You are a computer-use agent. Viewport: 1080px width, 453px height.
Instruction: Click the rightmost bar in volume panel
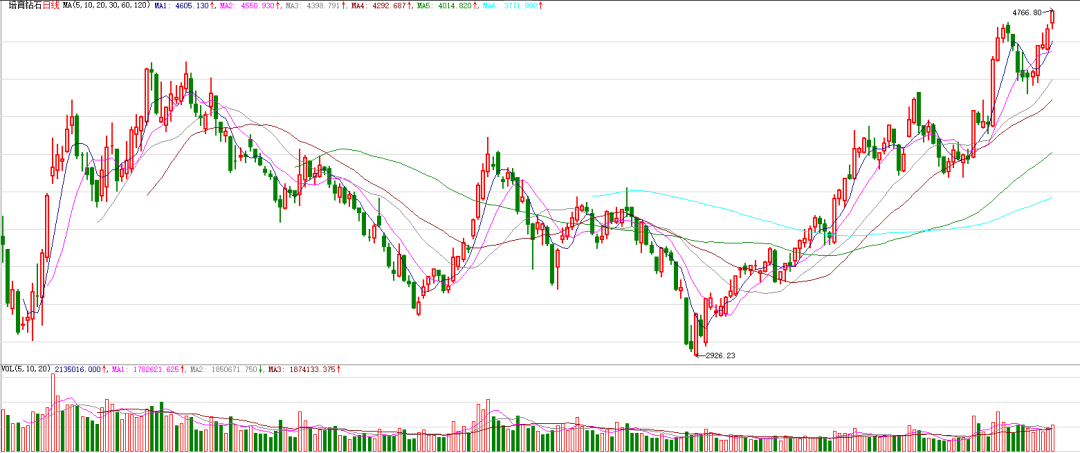pyautogui.click(x=1052, y=438)
